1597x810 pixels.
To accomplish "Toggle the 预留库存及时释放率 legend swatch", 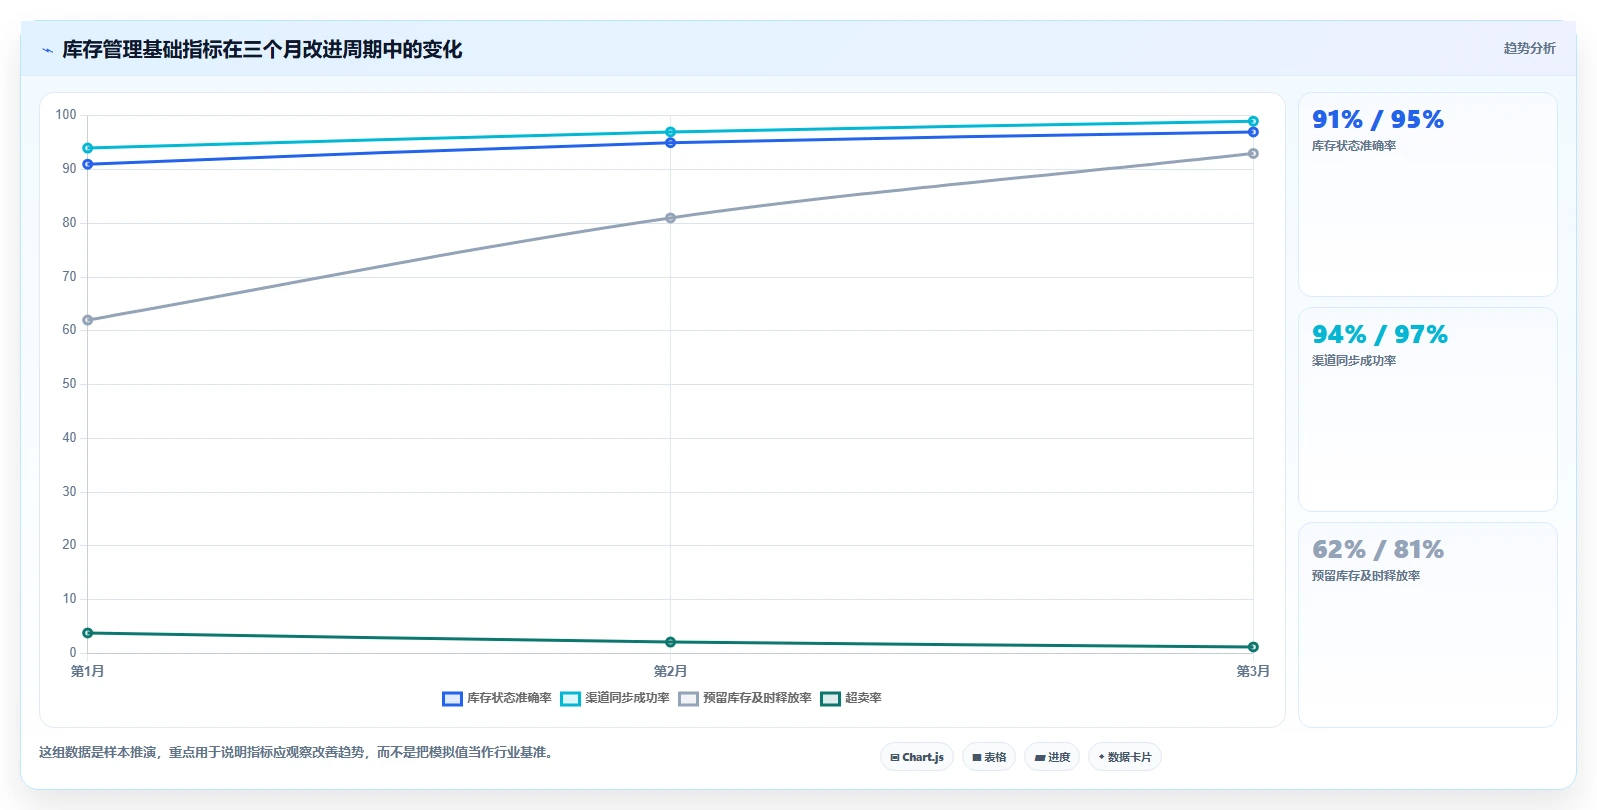I will [x=688, y=698].
